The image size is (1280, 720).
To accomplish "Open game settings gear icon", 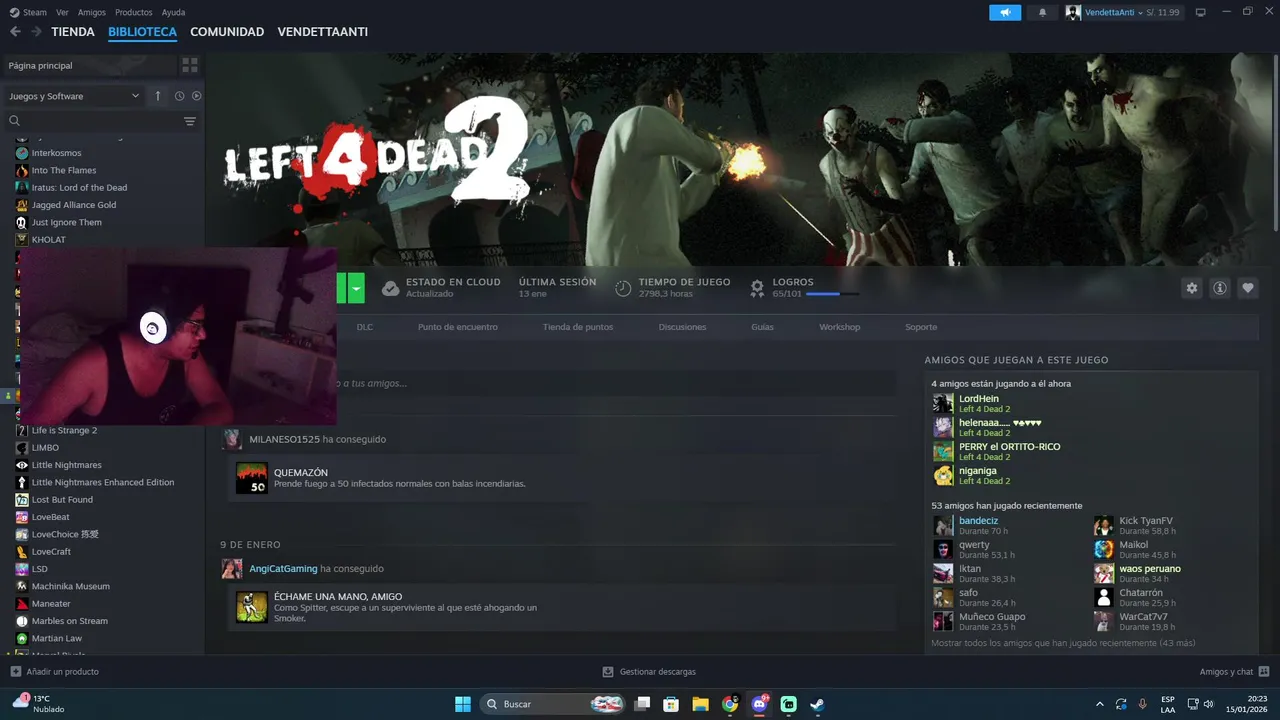I will (1191, 288).
